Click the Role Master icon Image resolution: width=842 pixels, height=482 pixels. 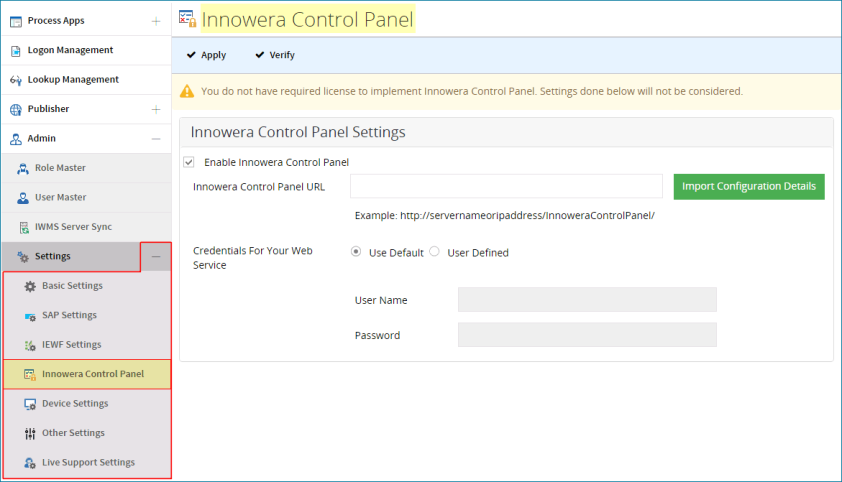[23, 169]
